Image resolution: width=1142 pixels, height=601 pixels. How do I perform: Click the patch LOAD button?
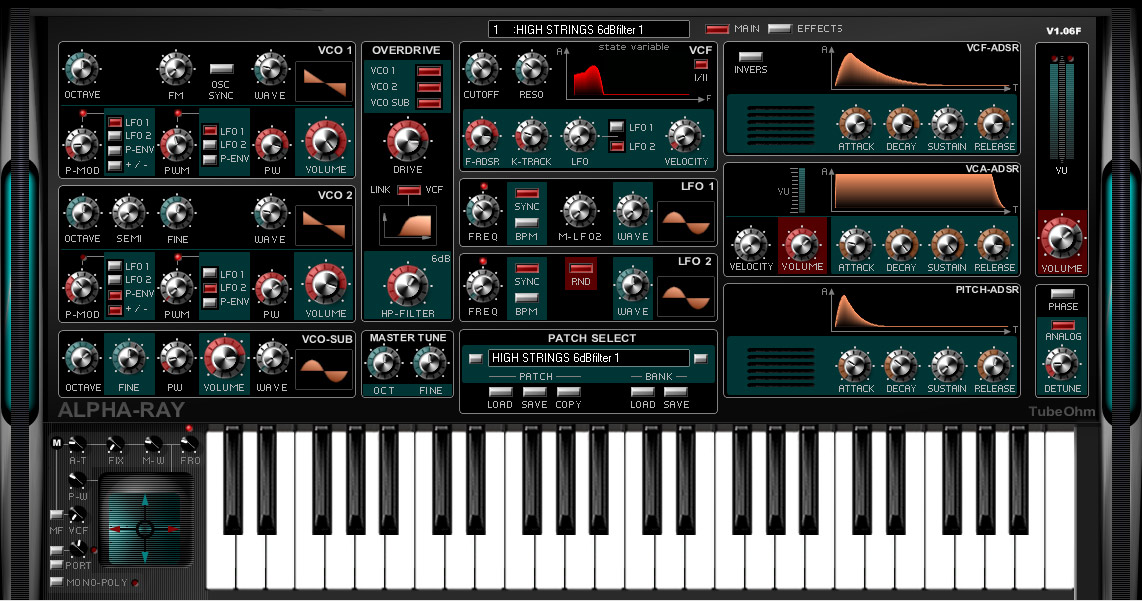pos(500,392)
